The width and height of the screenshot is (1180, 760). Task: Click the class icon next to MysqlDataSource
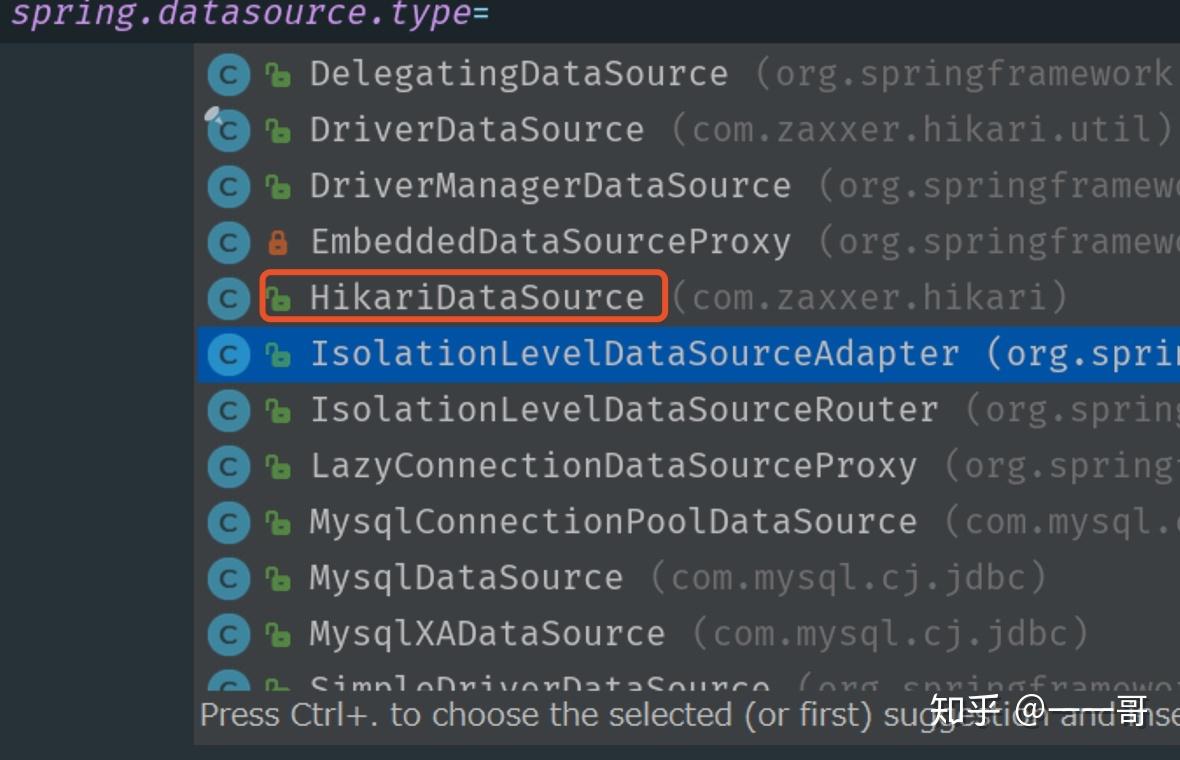(x=227, y=577)
